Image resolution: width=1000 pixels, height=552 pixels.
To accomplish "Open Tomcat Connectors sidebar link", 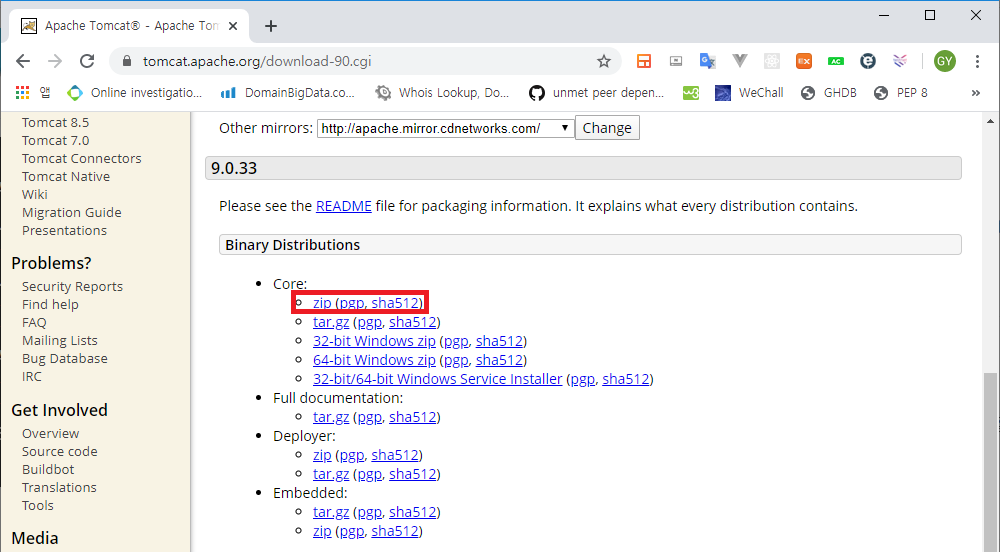I will 82,158.
